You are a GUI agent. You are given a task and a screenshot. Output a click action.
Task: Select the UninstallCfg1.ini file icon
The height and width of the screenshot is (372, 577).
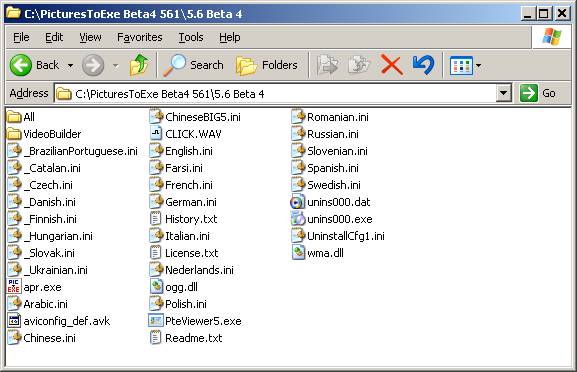pos(298,235)
